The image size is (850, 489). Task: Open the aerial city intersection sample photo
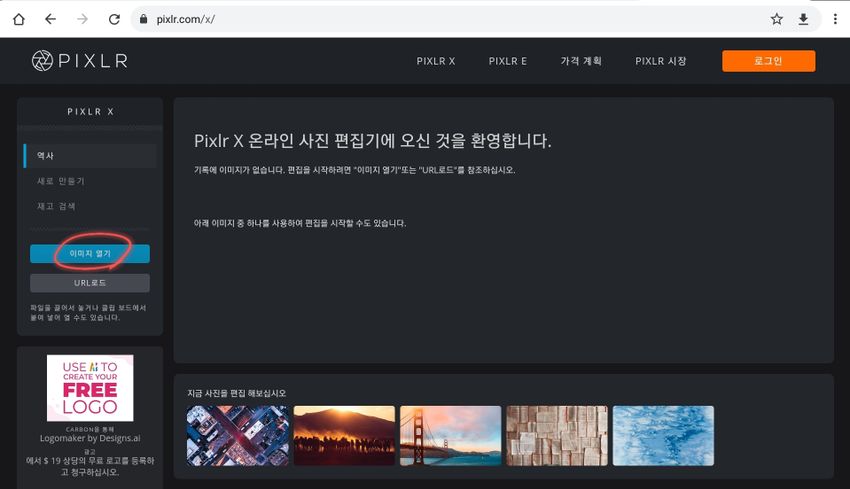coord(237,436)
